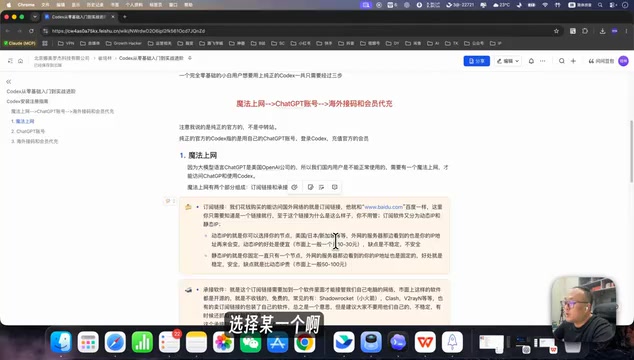Open WeChat from the Dock
The image size is (634, 360).
tap(251, 342)
